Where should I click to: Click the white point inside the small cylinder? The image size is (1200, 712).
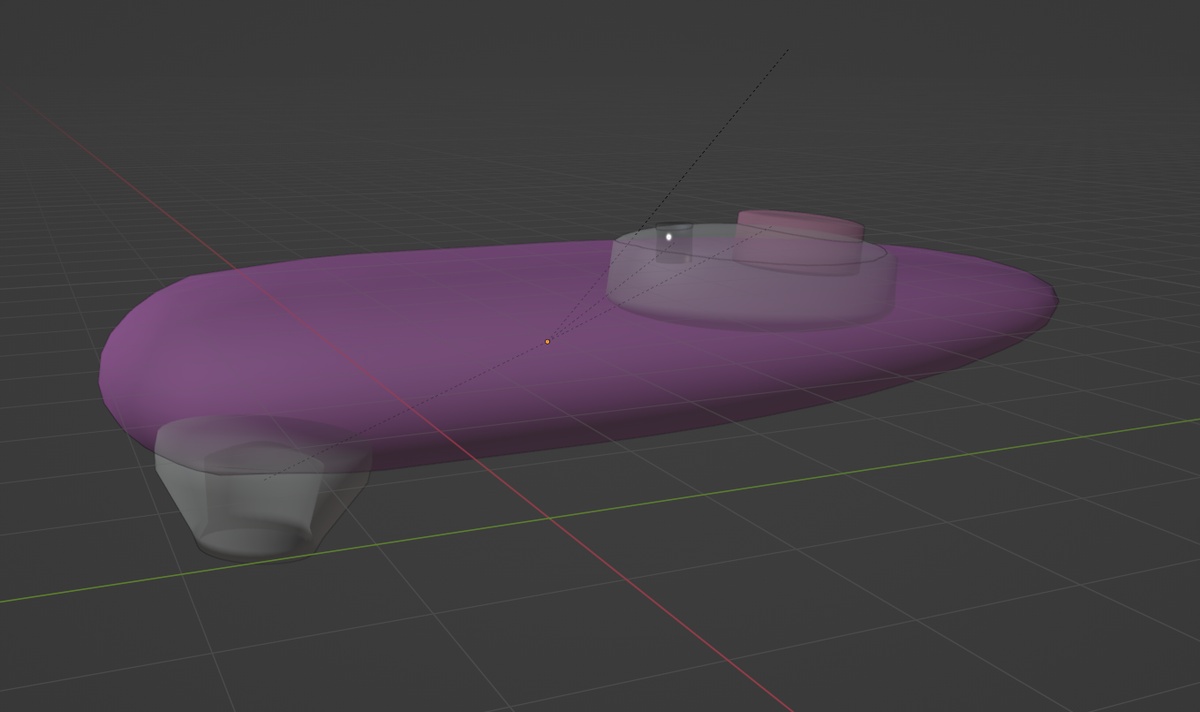click(669, 237)
